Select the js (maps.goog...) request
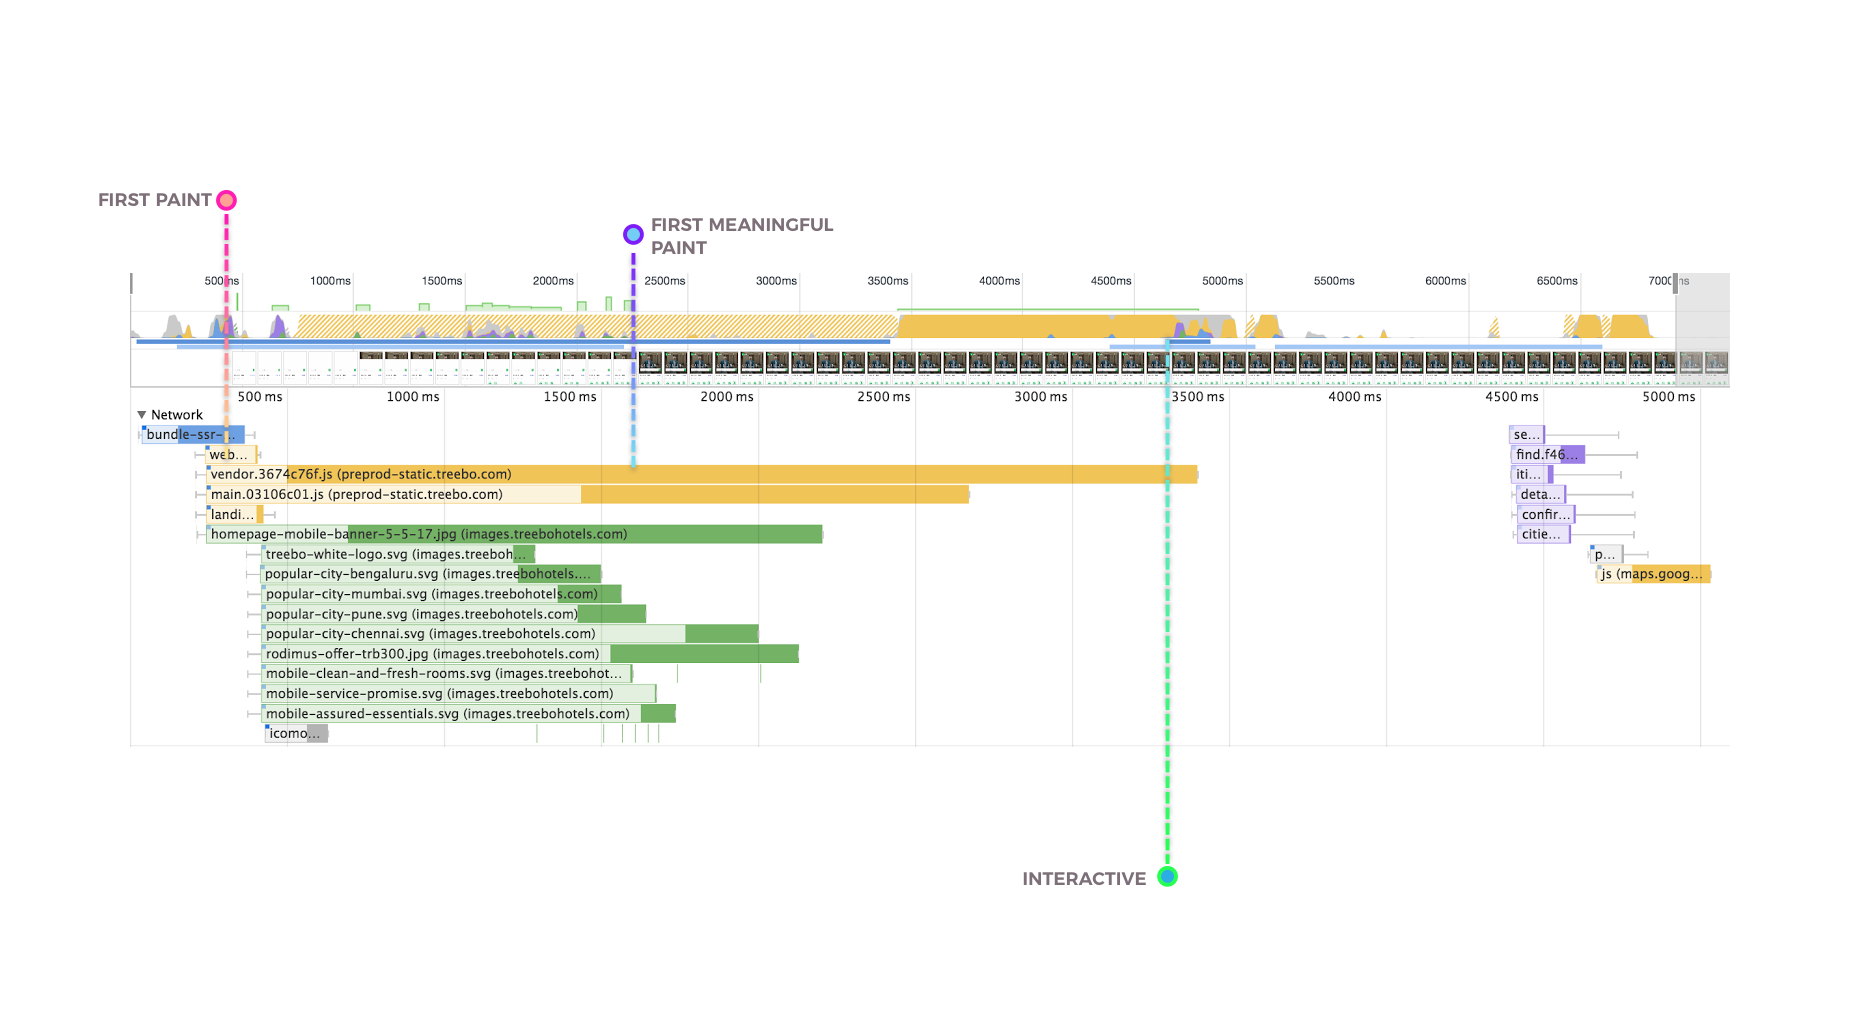This screenshot has width=1860, height=1020. 1654,574
